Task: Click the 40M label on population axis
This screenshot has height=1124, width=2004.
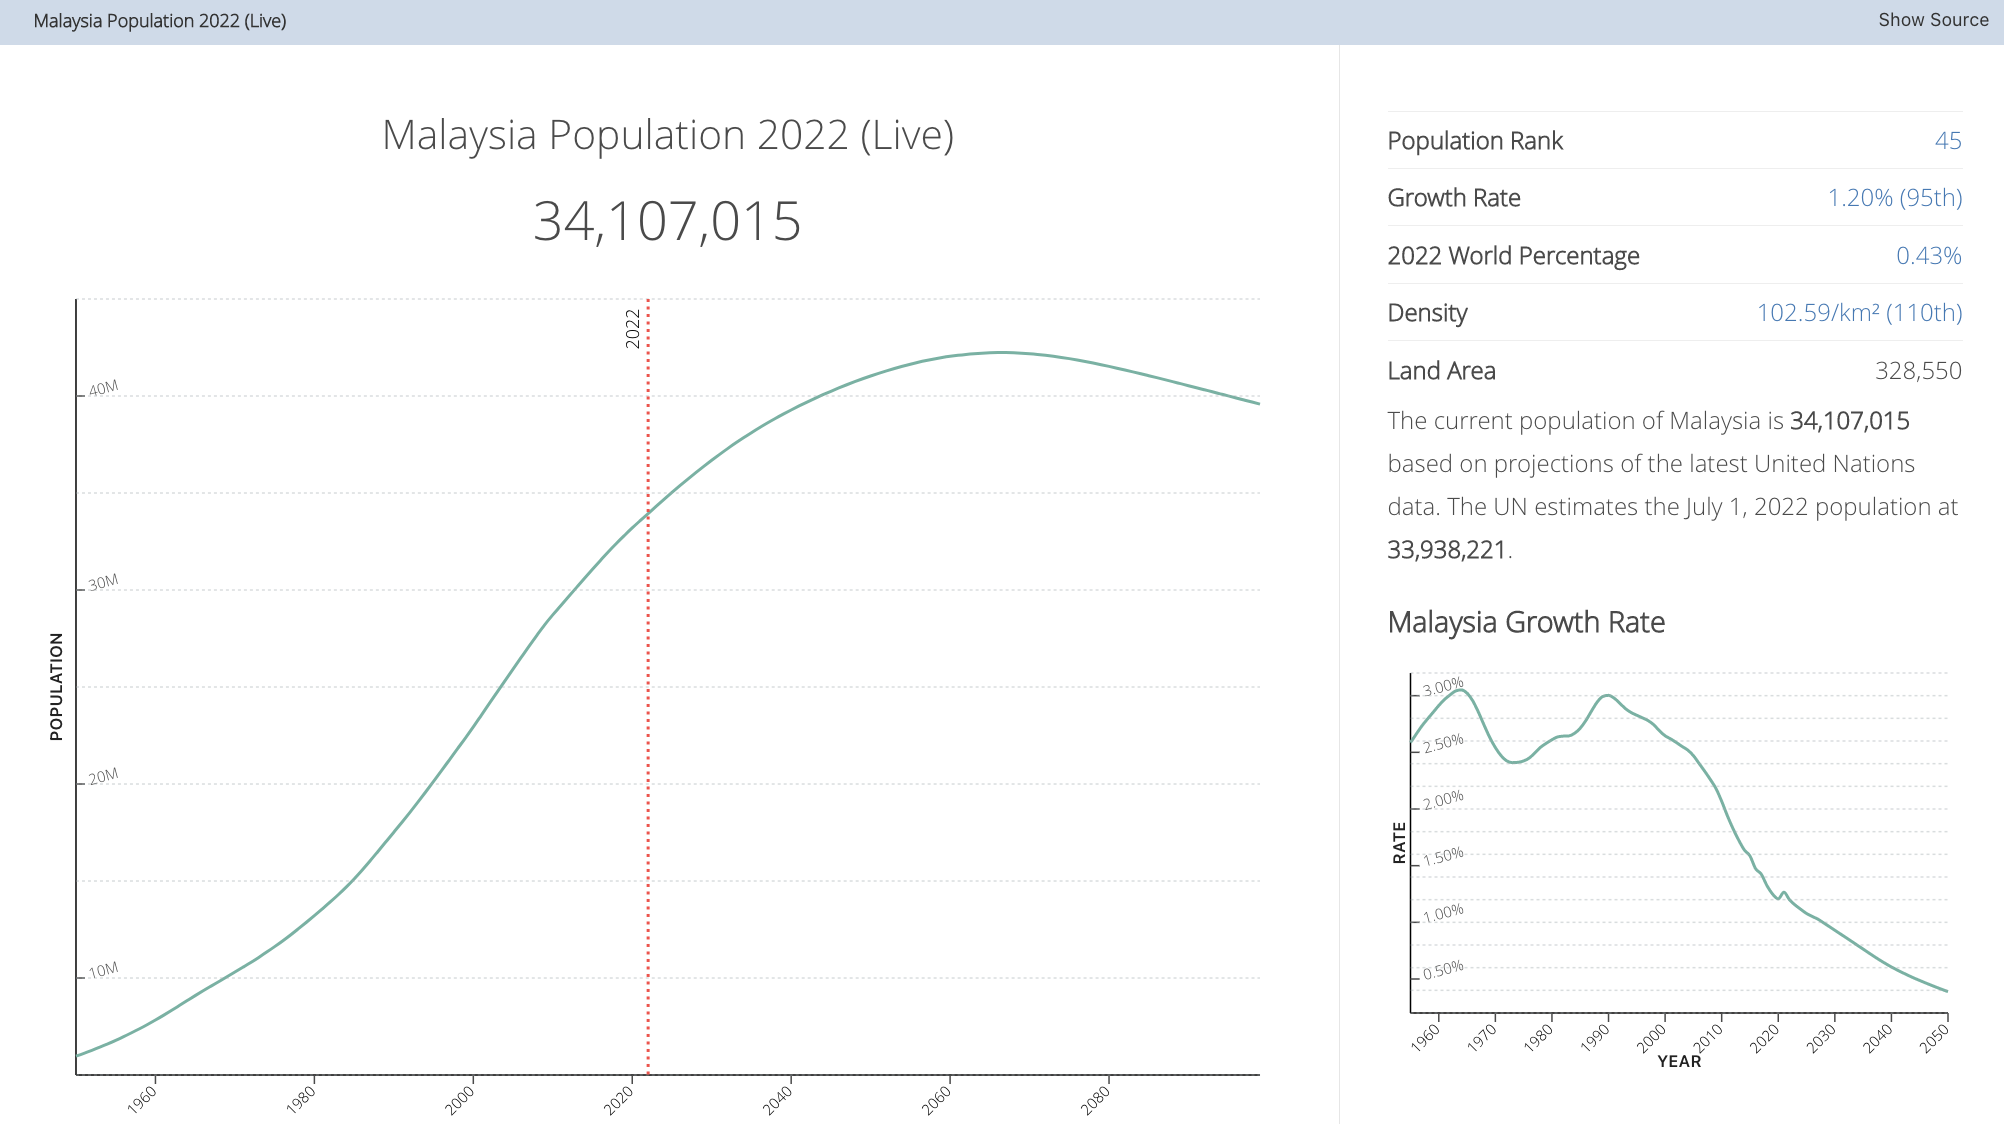Action: click(x=103, y=388)
